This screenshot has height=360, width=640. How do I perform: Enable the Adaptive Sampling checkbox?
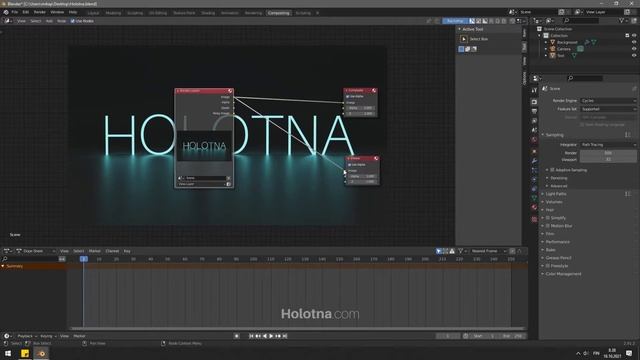pyautogui.click(x=552, y=170)
